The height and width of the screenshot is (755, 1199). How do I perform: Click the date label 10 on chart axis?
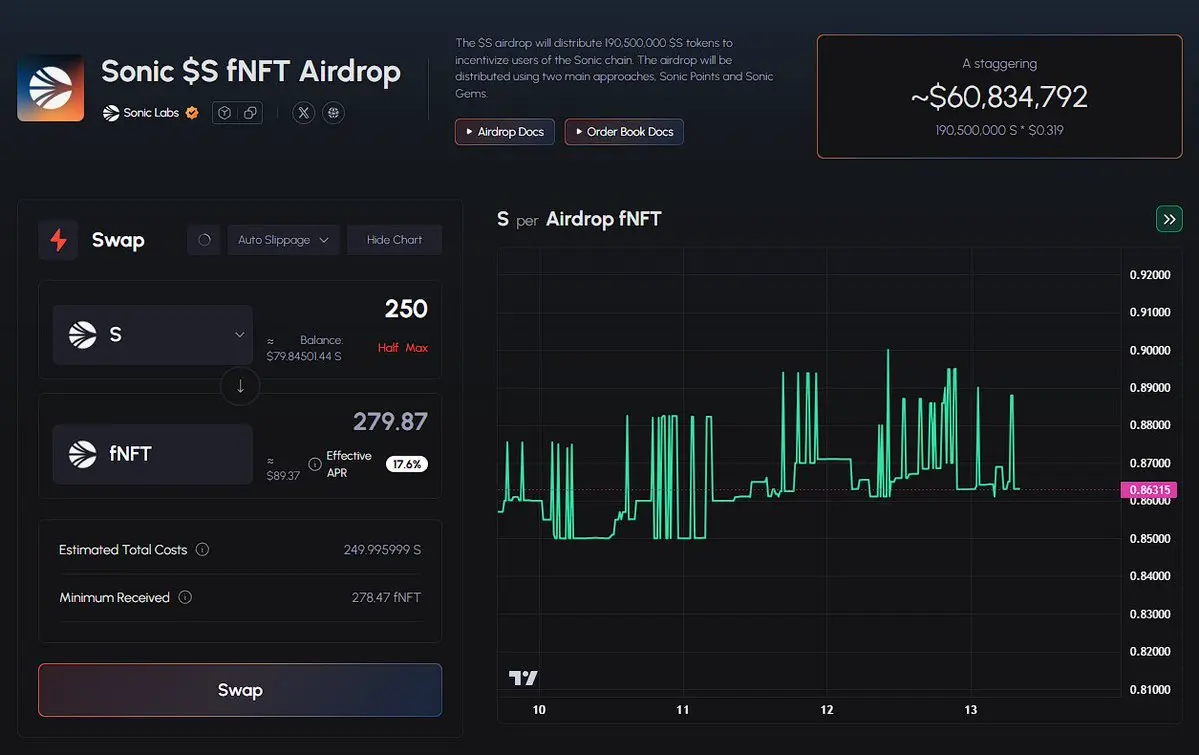tap(539, 710)
